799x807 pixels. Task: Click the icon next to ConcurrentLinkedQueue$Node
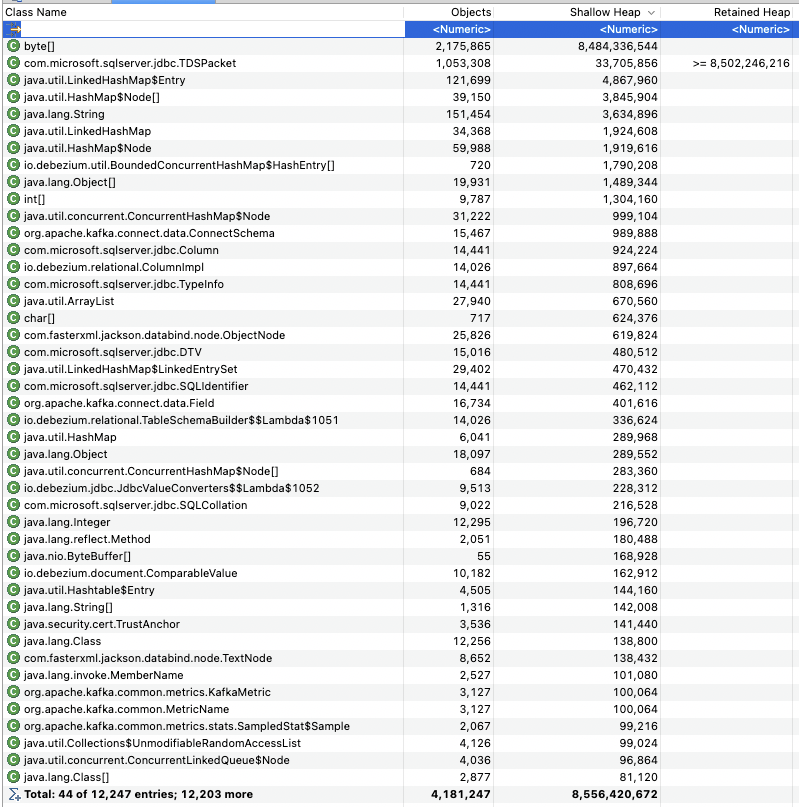click(x=13, y=760)
